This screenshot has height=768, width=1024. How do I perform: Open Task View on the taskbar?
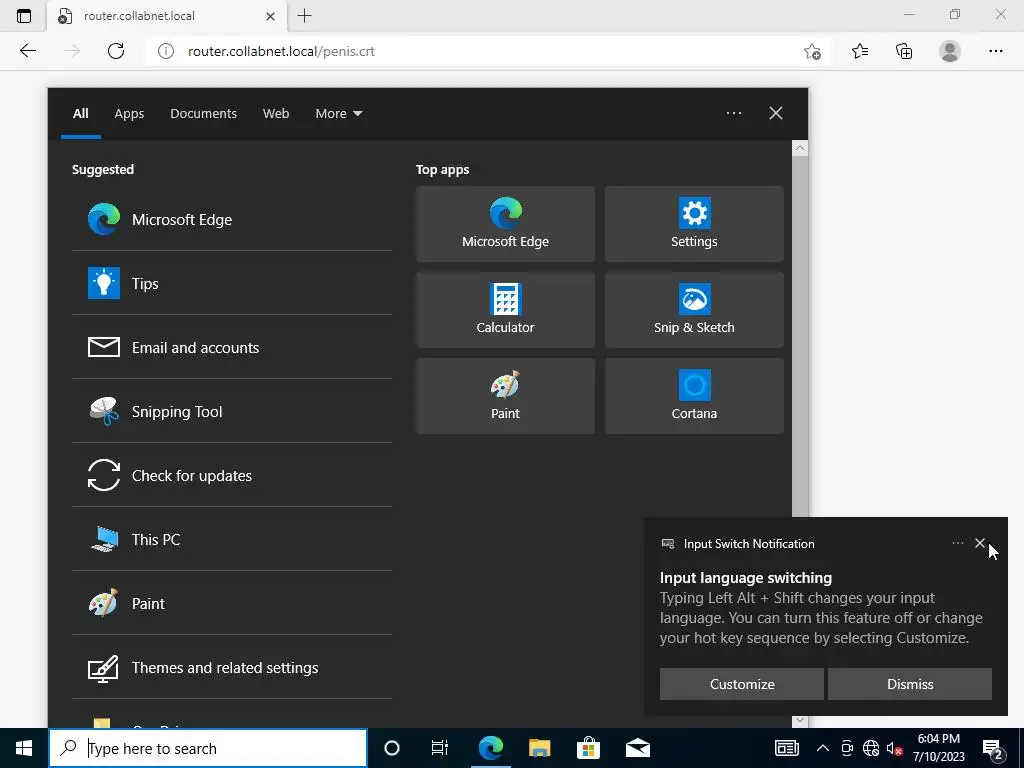click(x=440, y=748)
